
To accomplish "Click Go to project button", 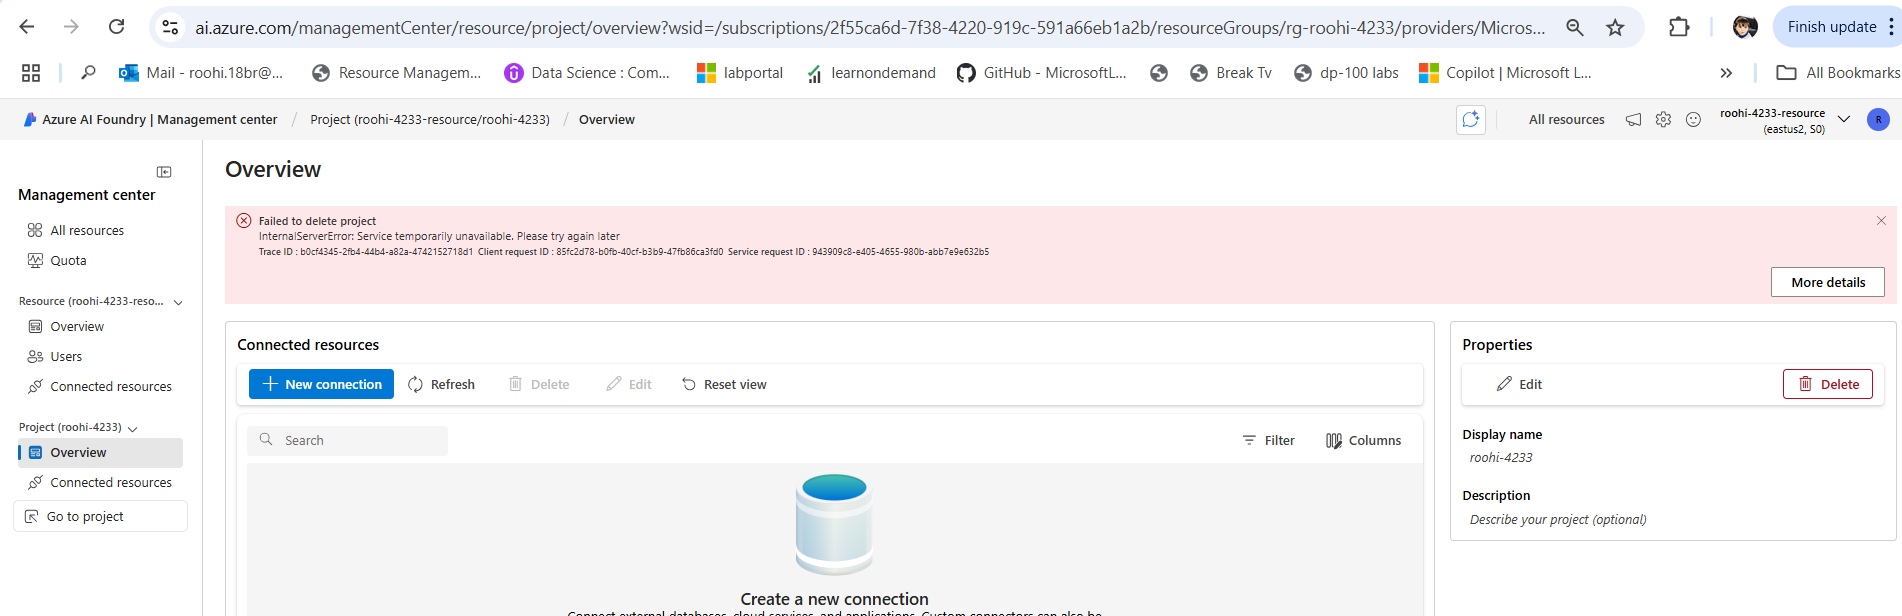I will [100, 516].
